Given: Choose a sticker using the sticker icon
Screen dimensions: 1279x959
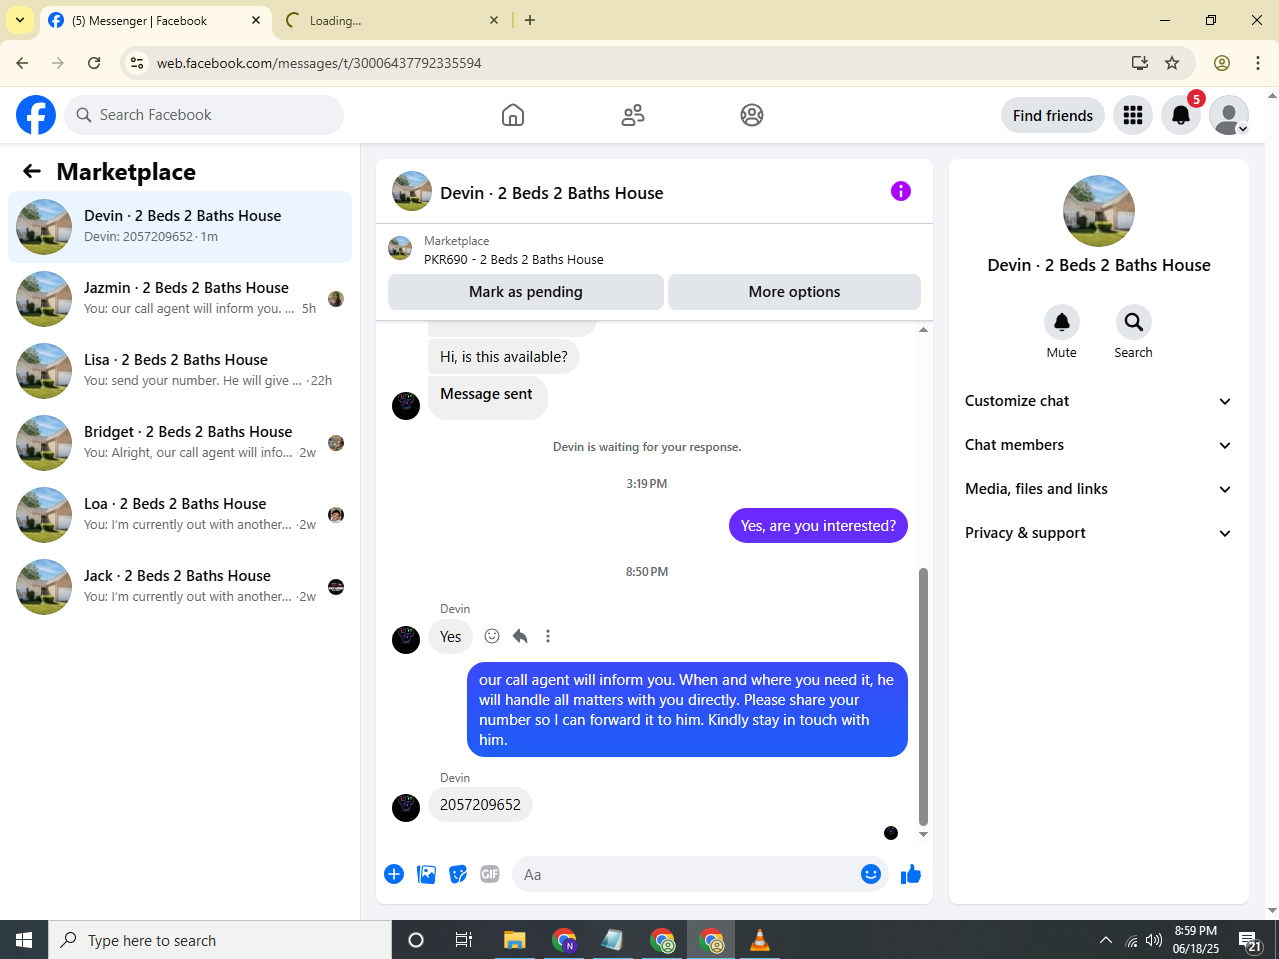Looking at the screenshot, I should [x=458, y=874].
